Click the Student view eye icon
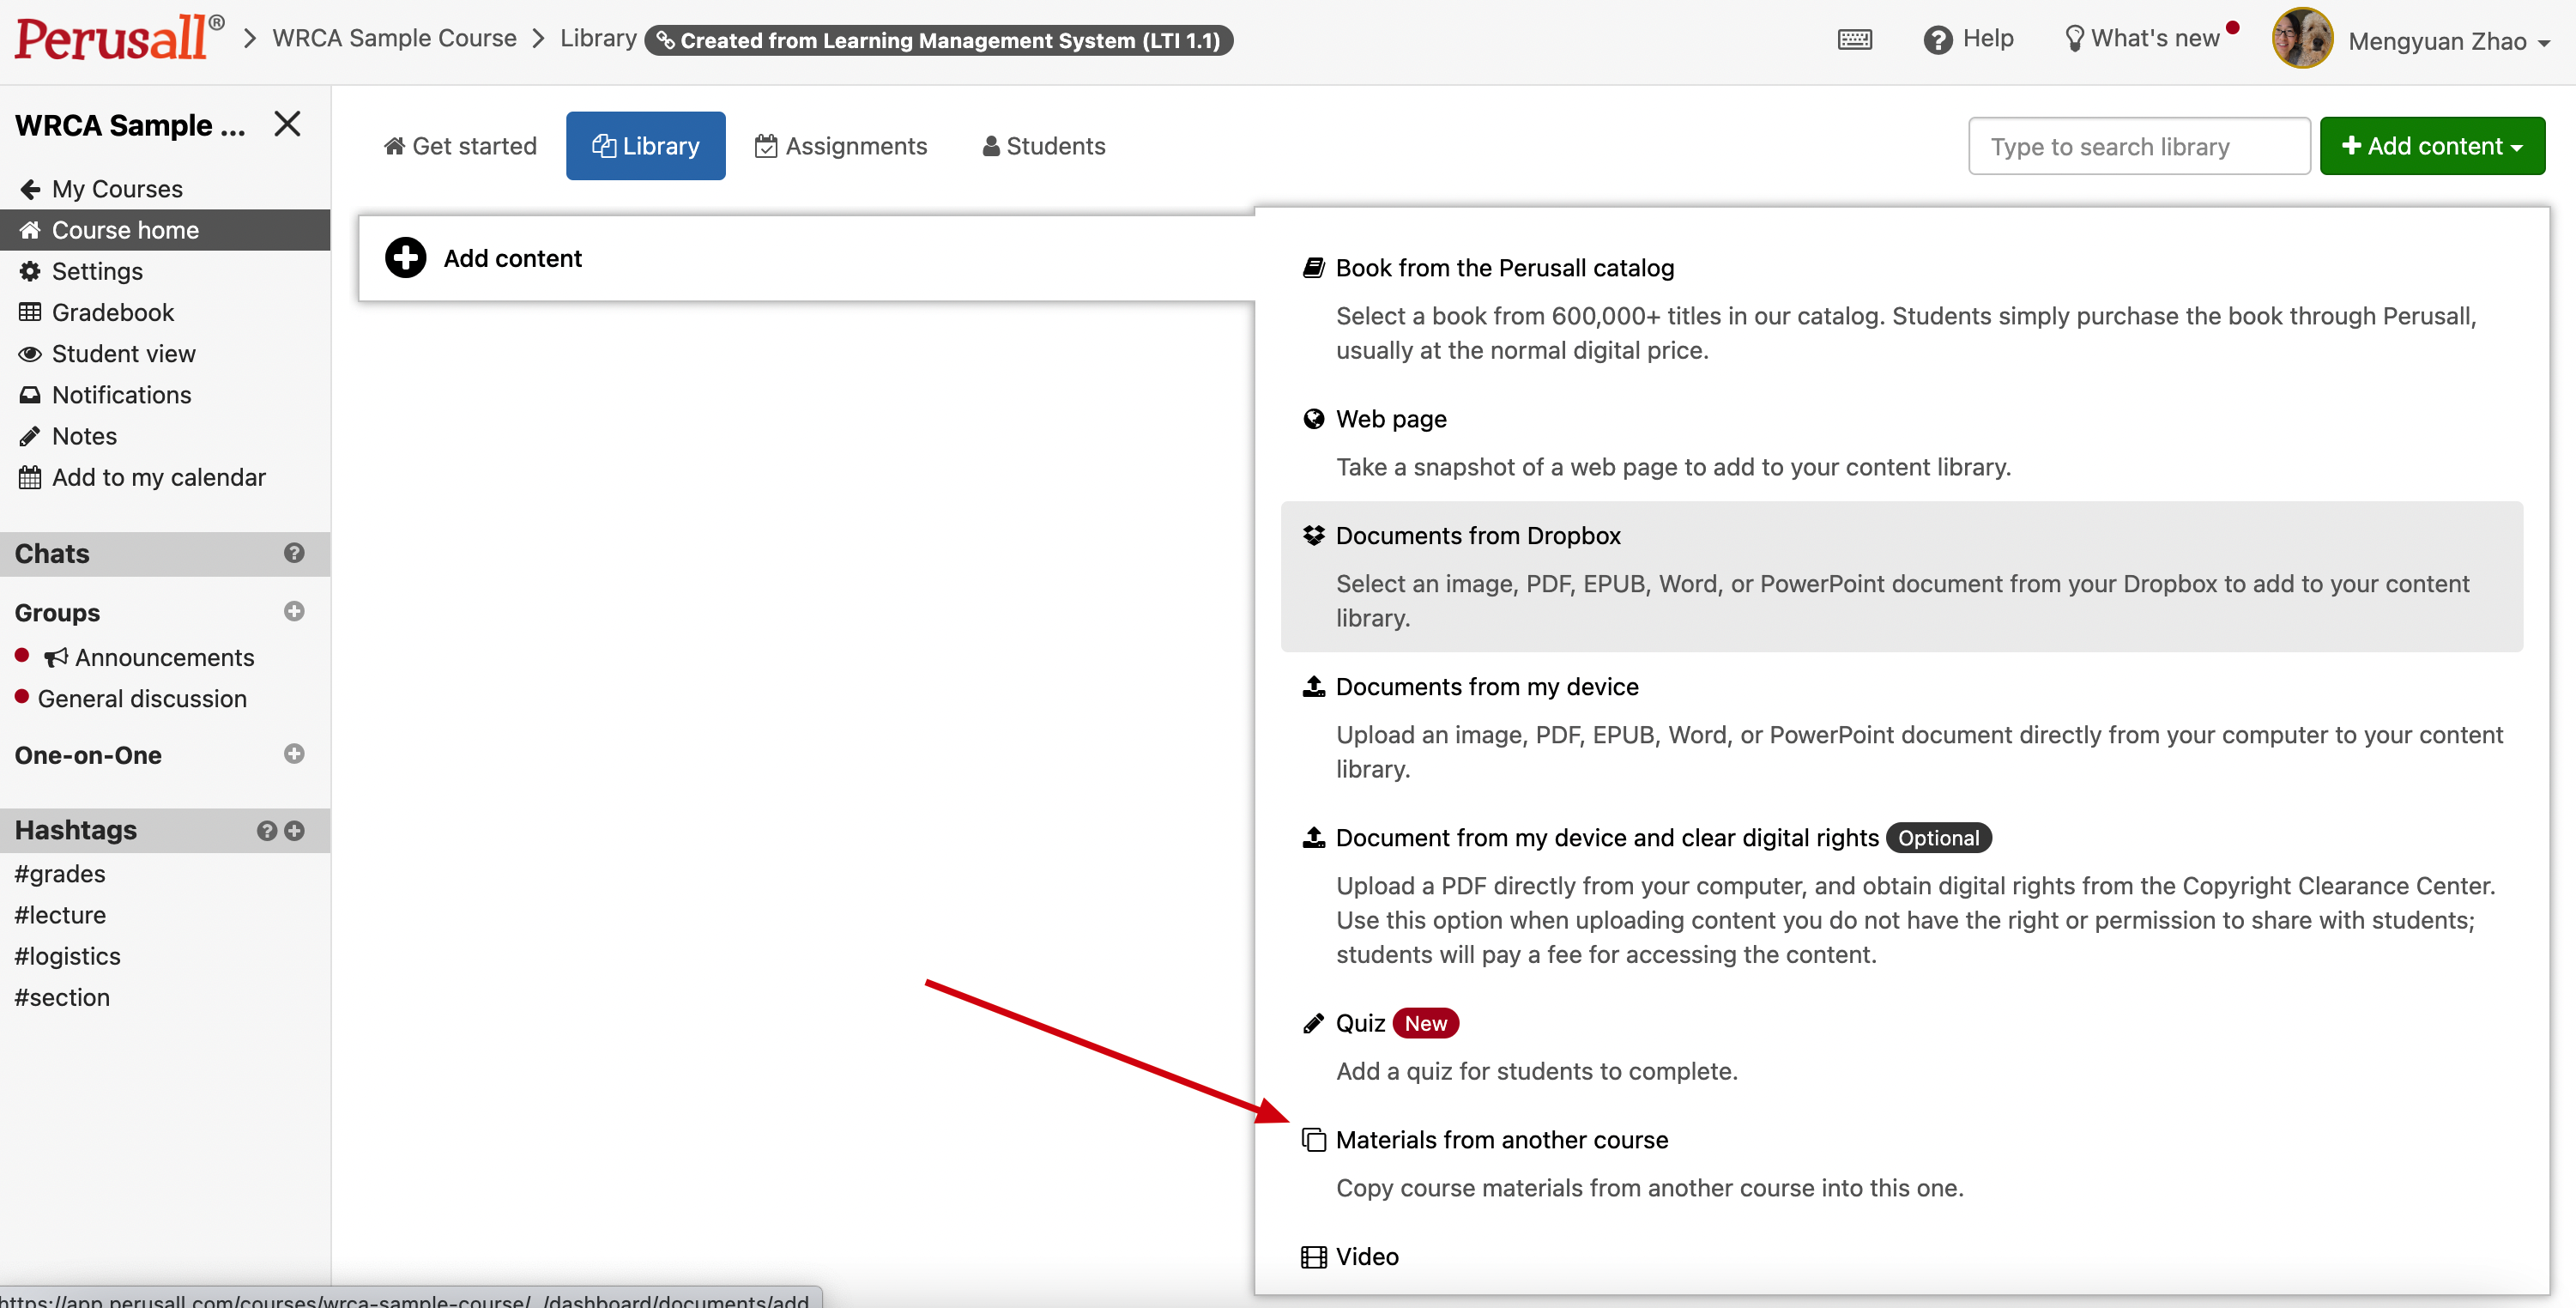The width and height of the screenshot is (2576, 1308). (30, 354)
